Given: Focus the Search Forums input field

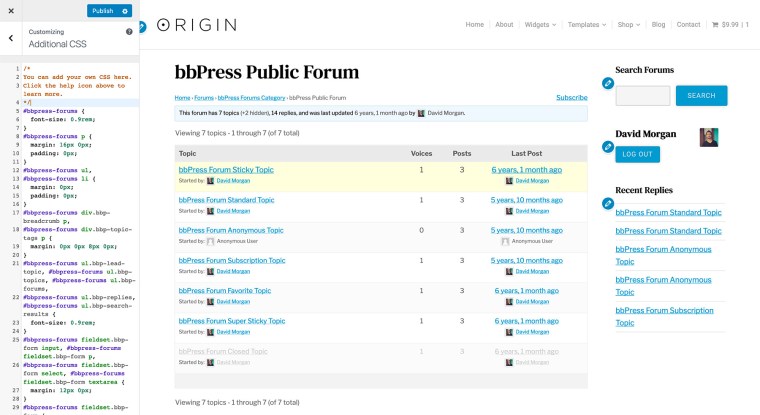Looking at the screenshot, I should (x=643, y=96).
